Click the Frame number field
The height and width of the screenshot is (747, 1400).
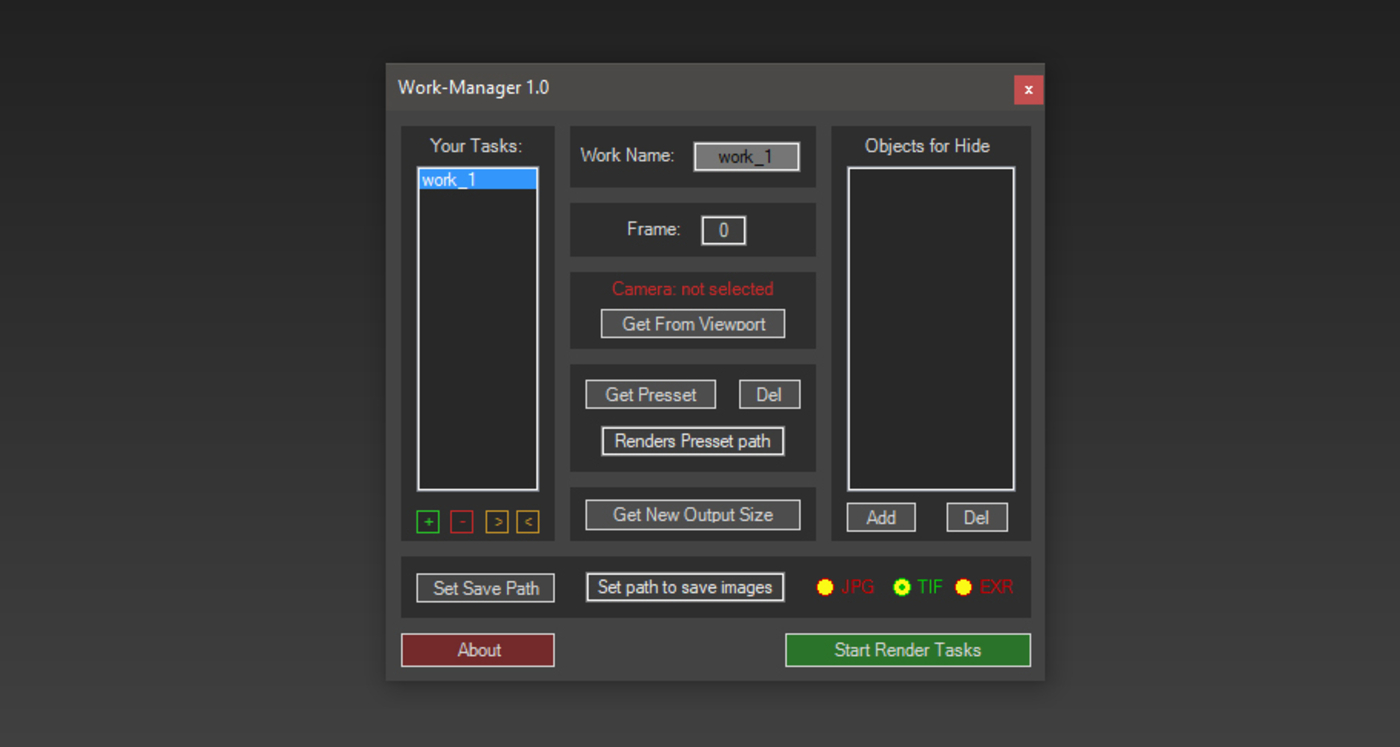tap(724, 231)
